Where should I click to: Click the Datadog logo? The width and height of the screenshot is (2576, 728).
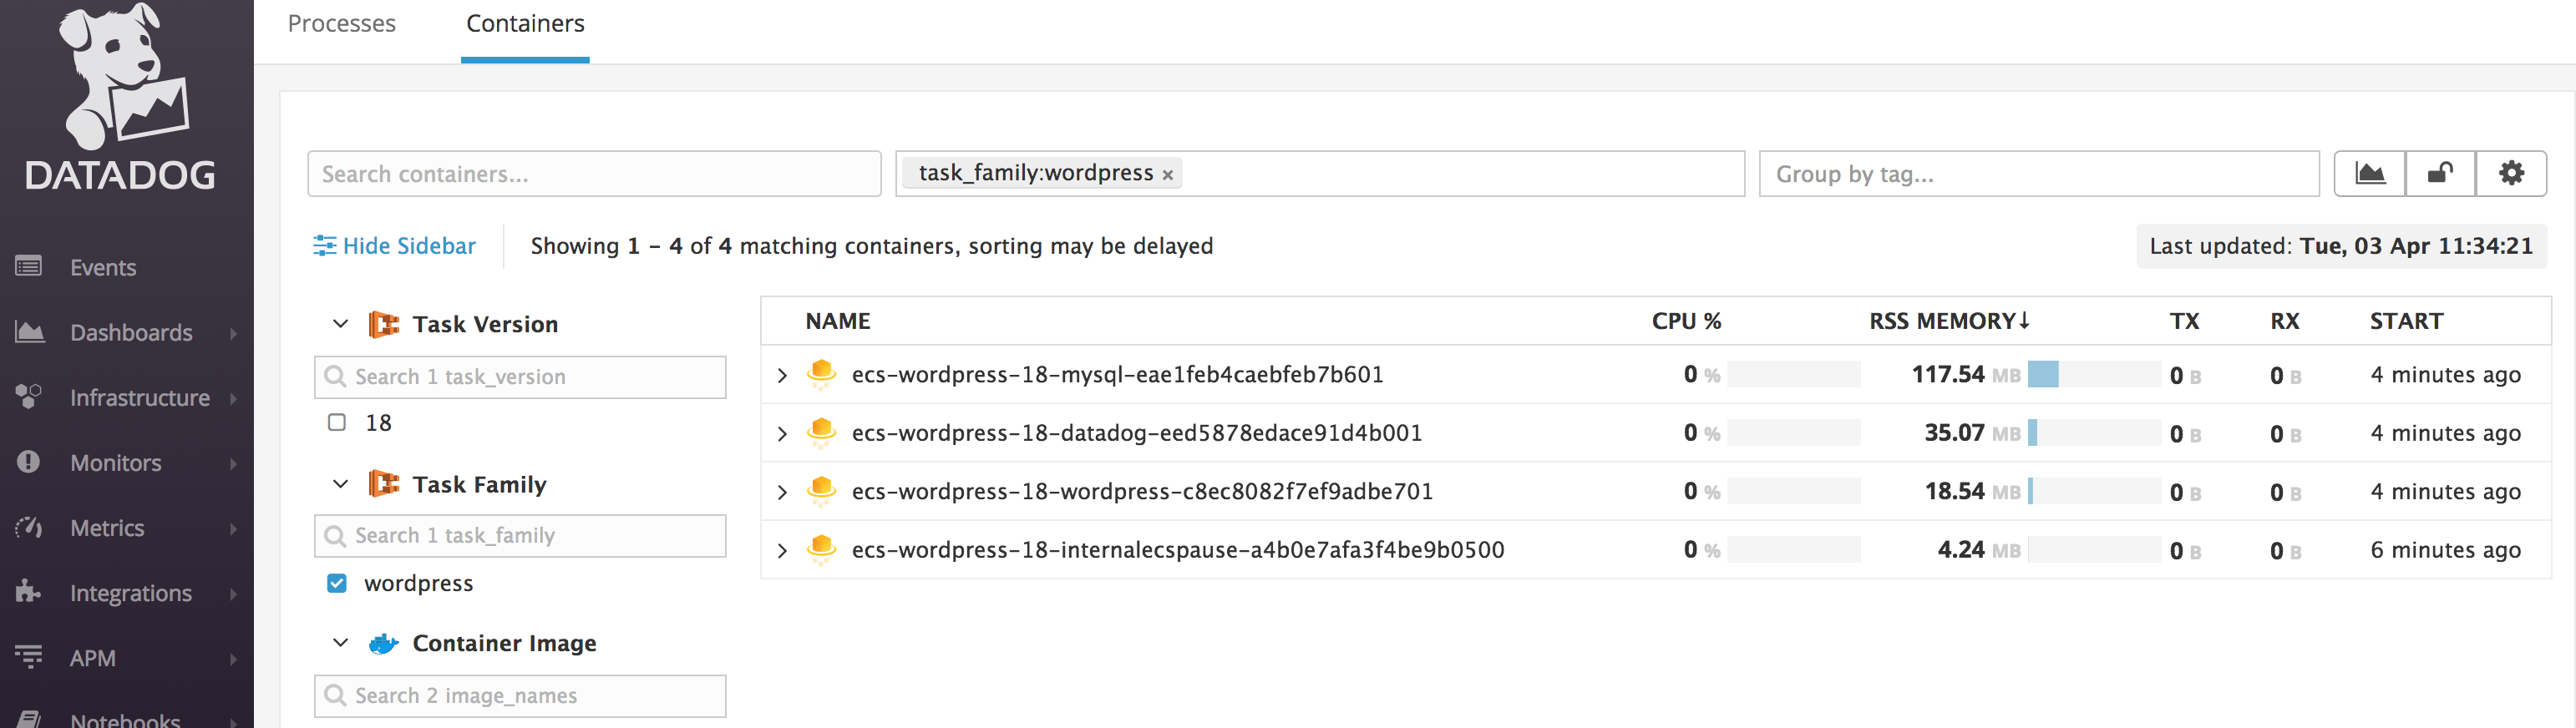coord(121,100)
